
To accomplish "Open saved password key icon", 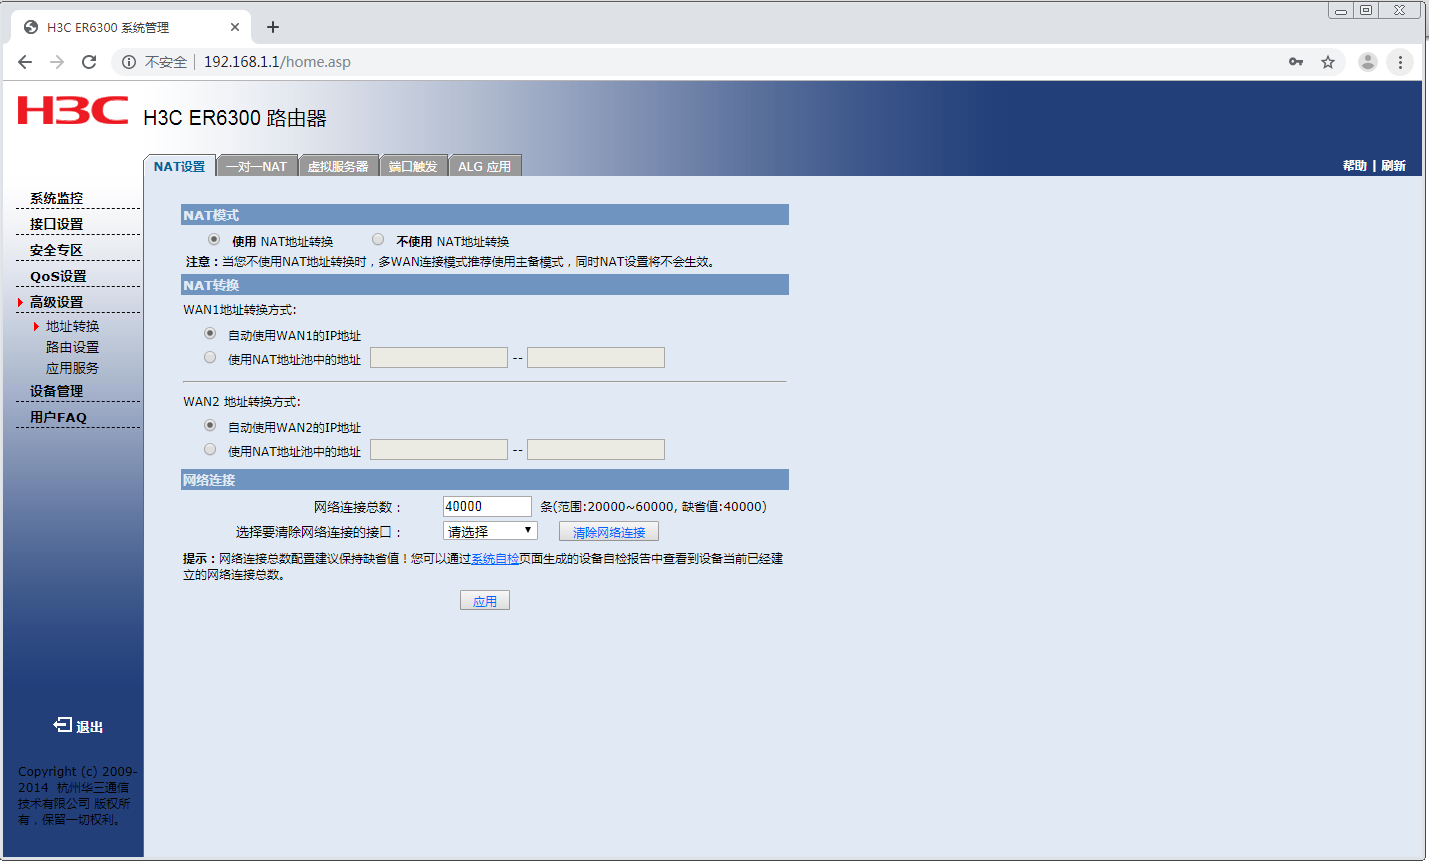I will 1296,62.
